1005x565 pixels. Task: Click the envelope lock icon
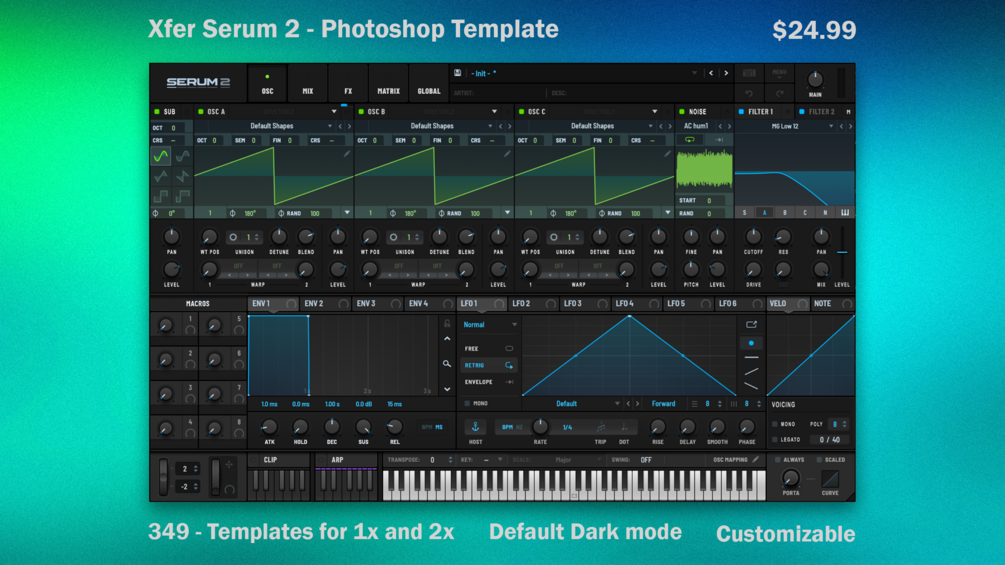447,324
